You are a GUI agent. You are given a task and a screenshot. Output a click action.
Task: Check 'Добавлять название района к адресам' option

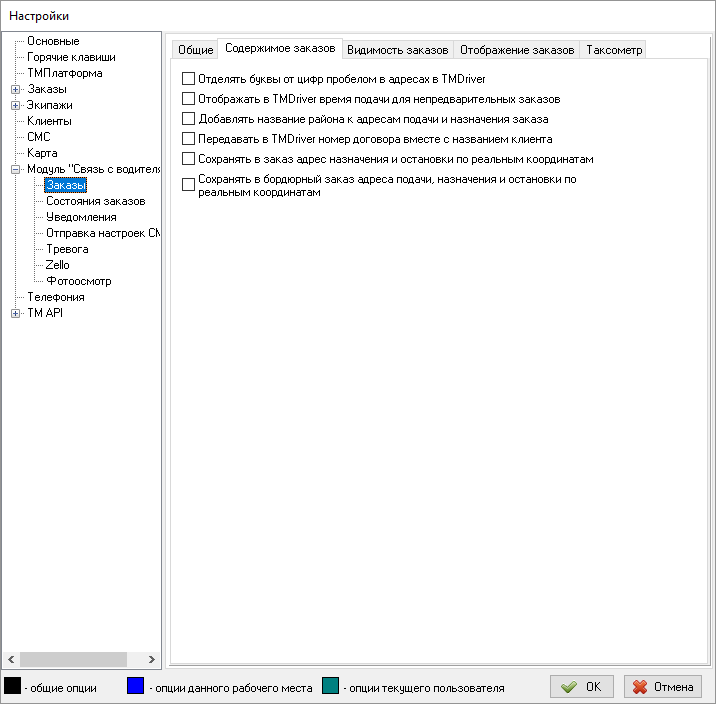point(188,119)
